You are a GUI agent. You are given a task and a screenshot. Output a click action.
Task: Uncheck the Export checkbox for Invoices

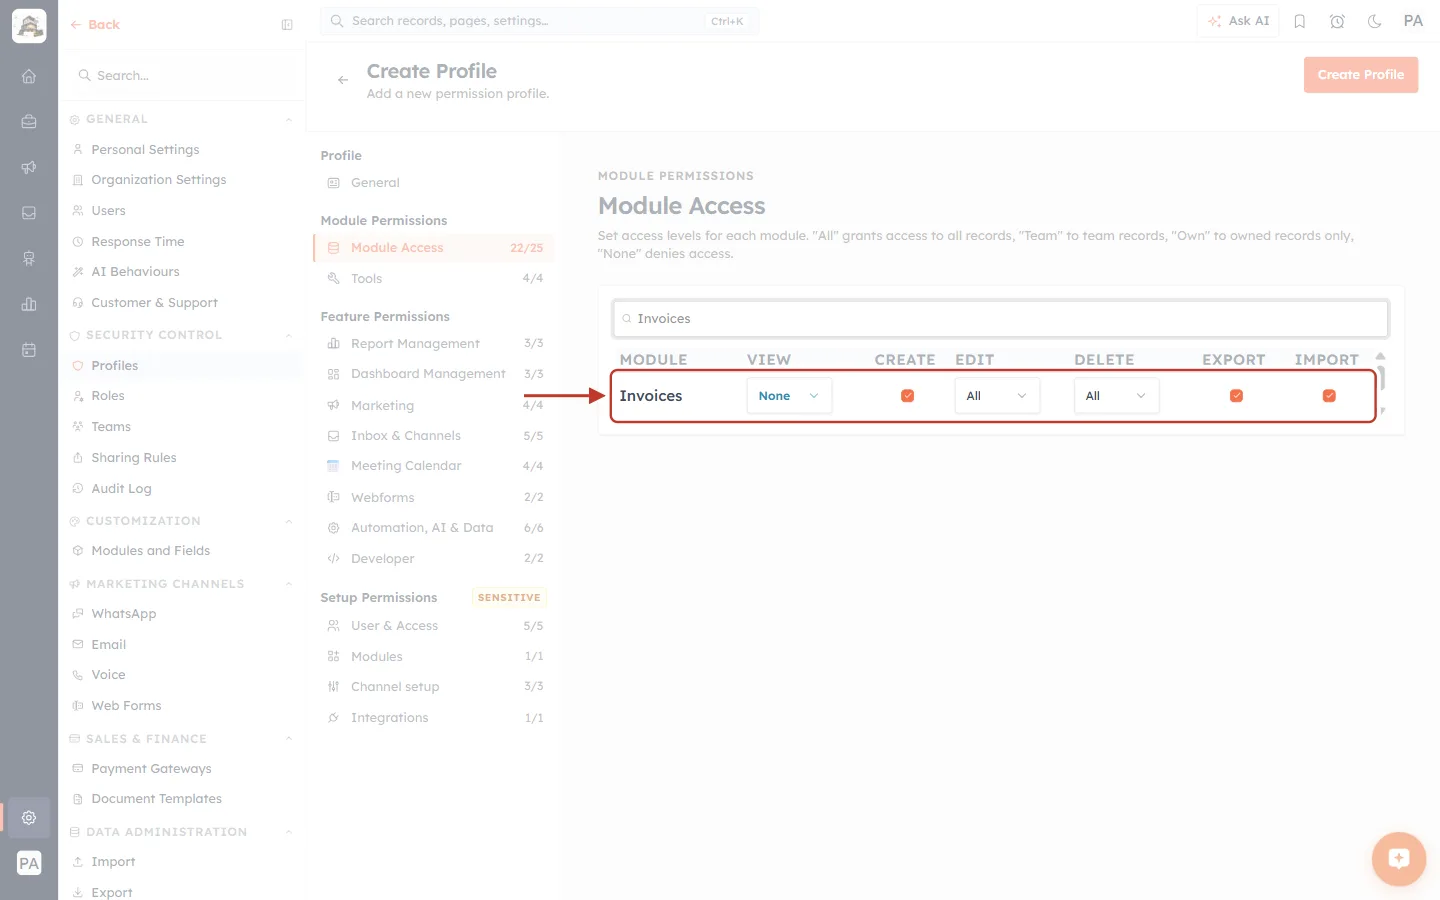point(1236,396)
